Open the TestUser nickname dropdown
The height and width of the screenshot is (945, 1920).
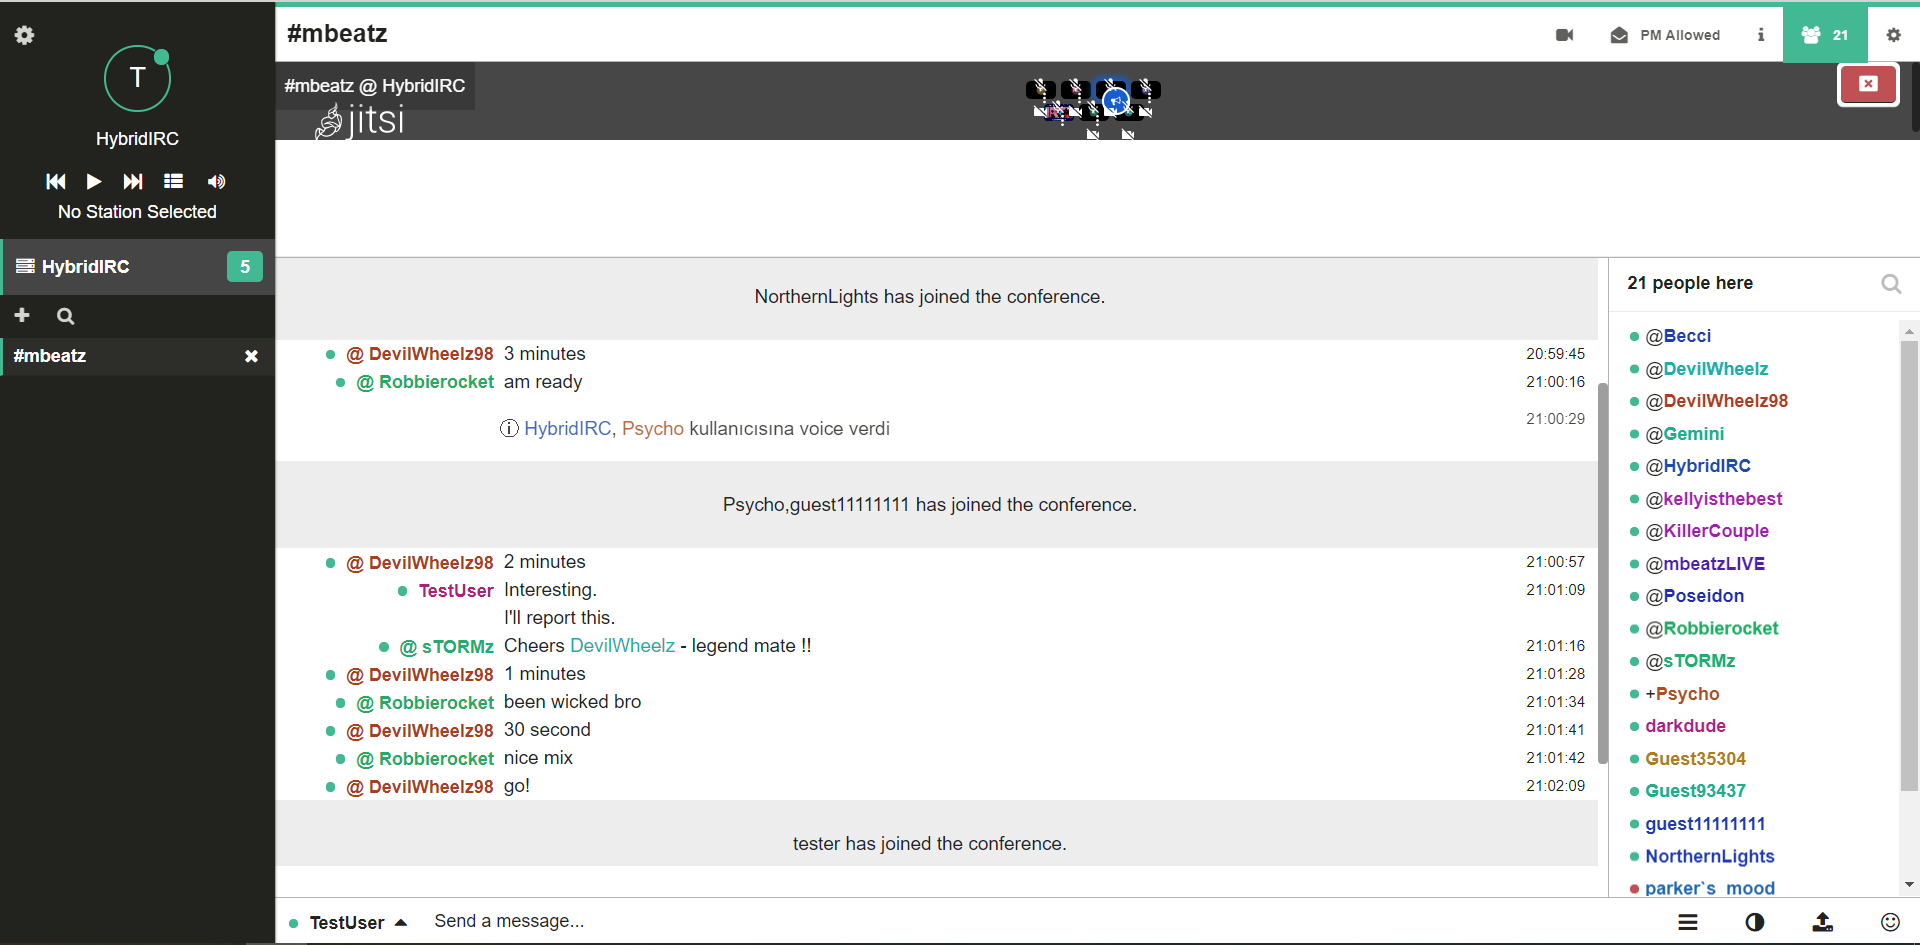[x=348, y=922]
